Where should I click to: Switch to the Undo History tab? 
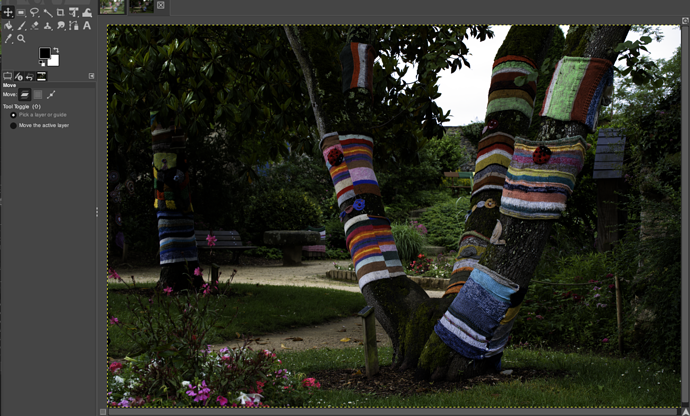click(30, 77)
